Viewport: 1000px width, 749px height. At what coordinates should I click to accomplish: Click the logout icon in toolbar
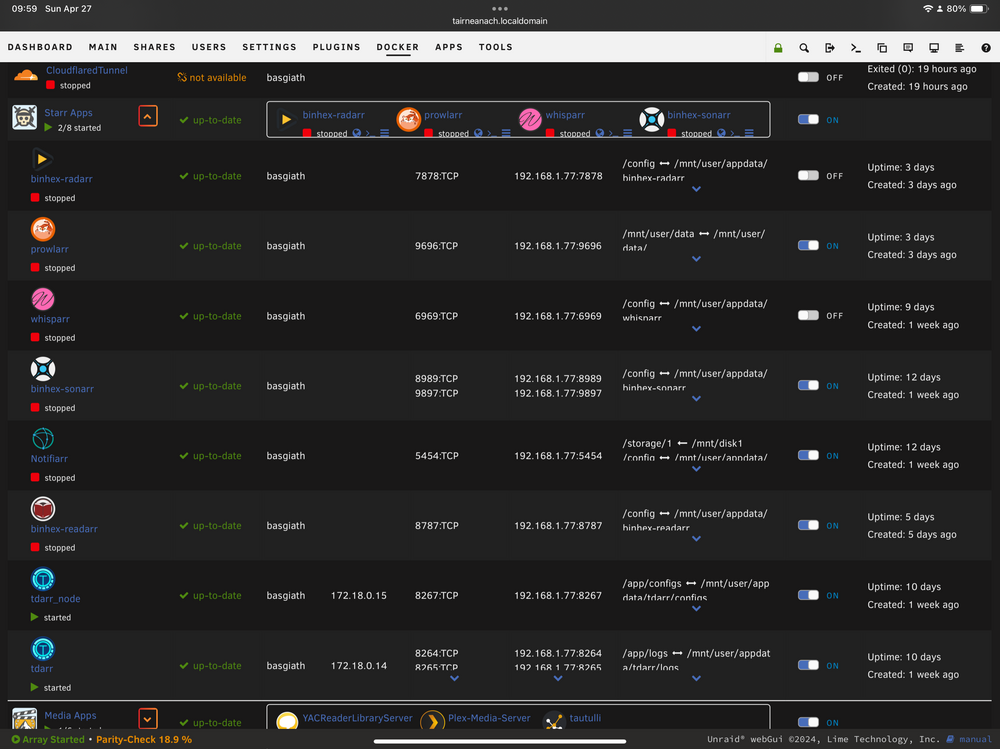pos(830,48)
